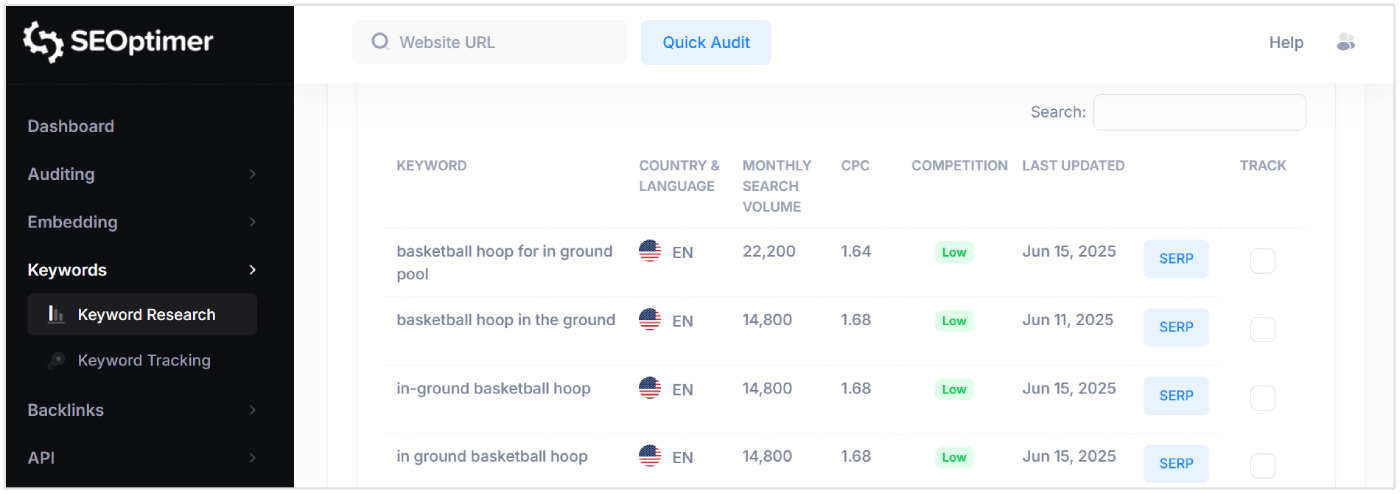Click the Low competition badge in first row

point(954,252)
